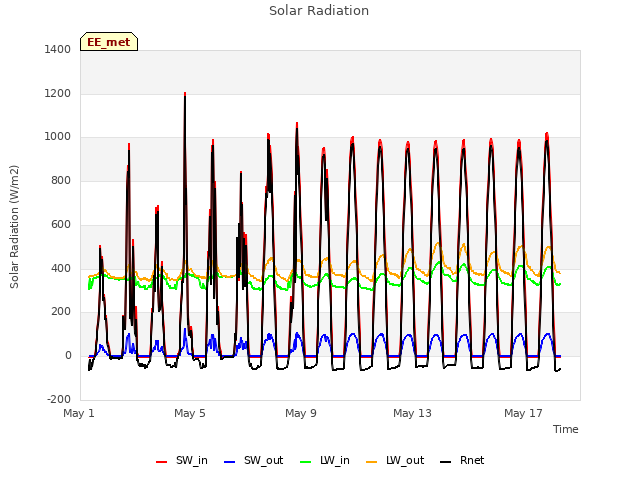Click the May 13 x-axis tick label
Image resolution: width=640 pixels, height=480 pixels.
tap(412, 413)
